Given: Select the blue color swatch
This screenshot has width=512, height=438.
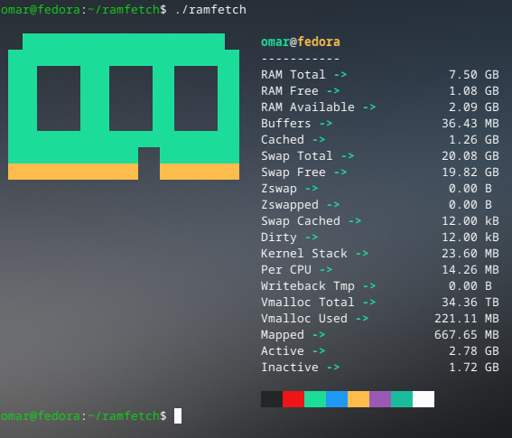Looking at the screenshot, I should tap(337, 399).
